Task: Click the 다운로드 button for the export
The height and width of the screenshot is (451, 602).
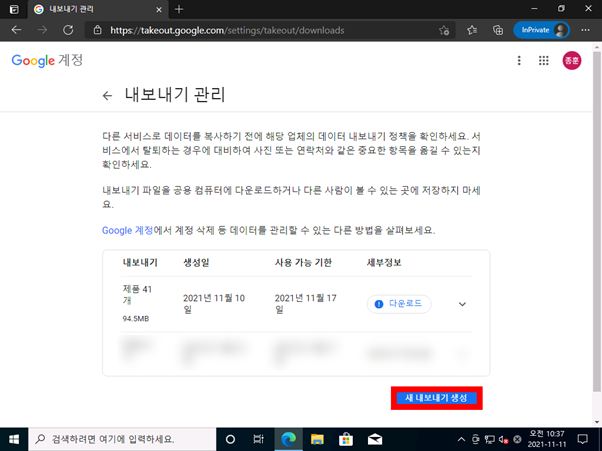Action: (399, 304)
